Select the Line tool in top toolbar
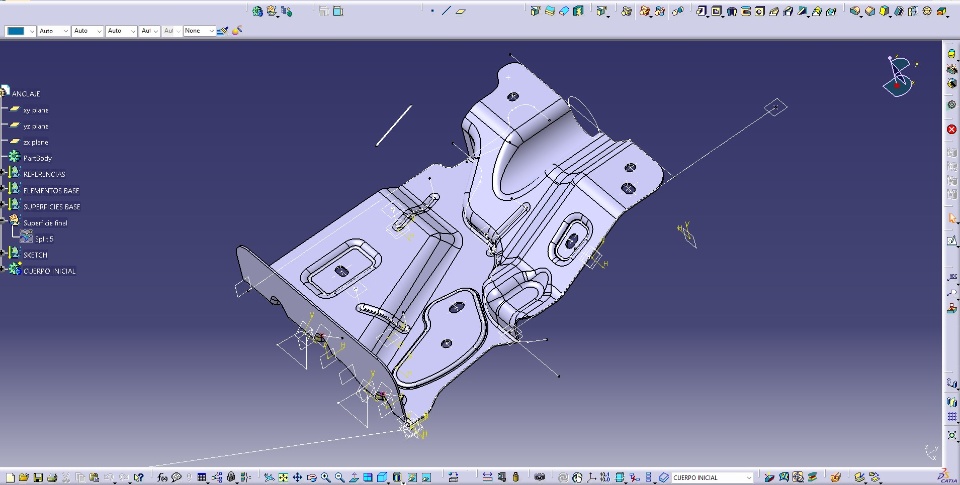This screenshot has width=960, height=485. [446, 10]
